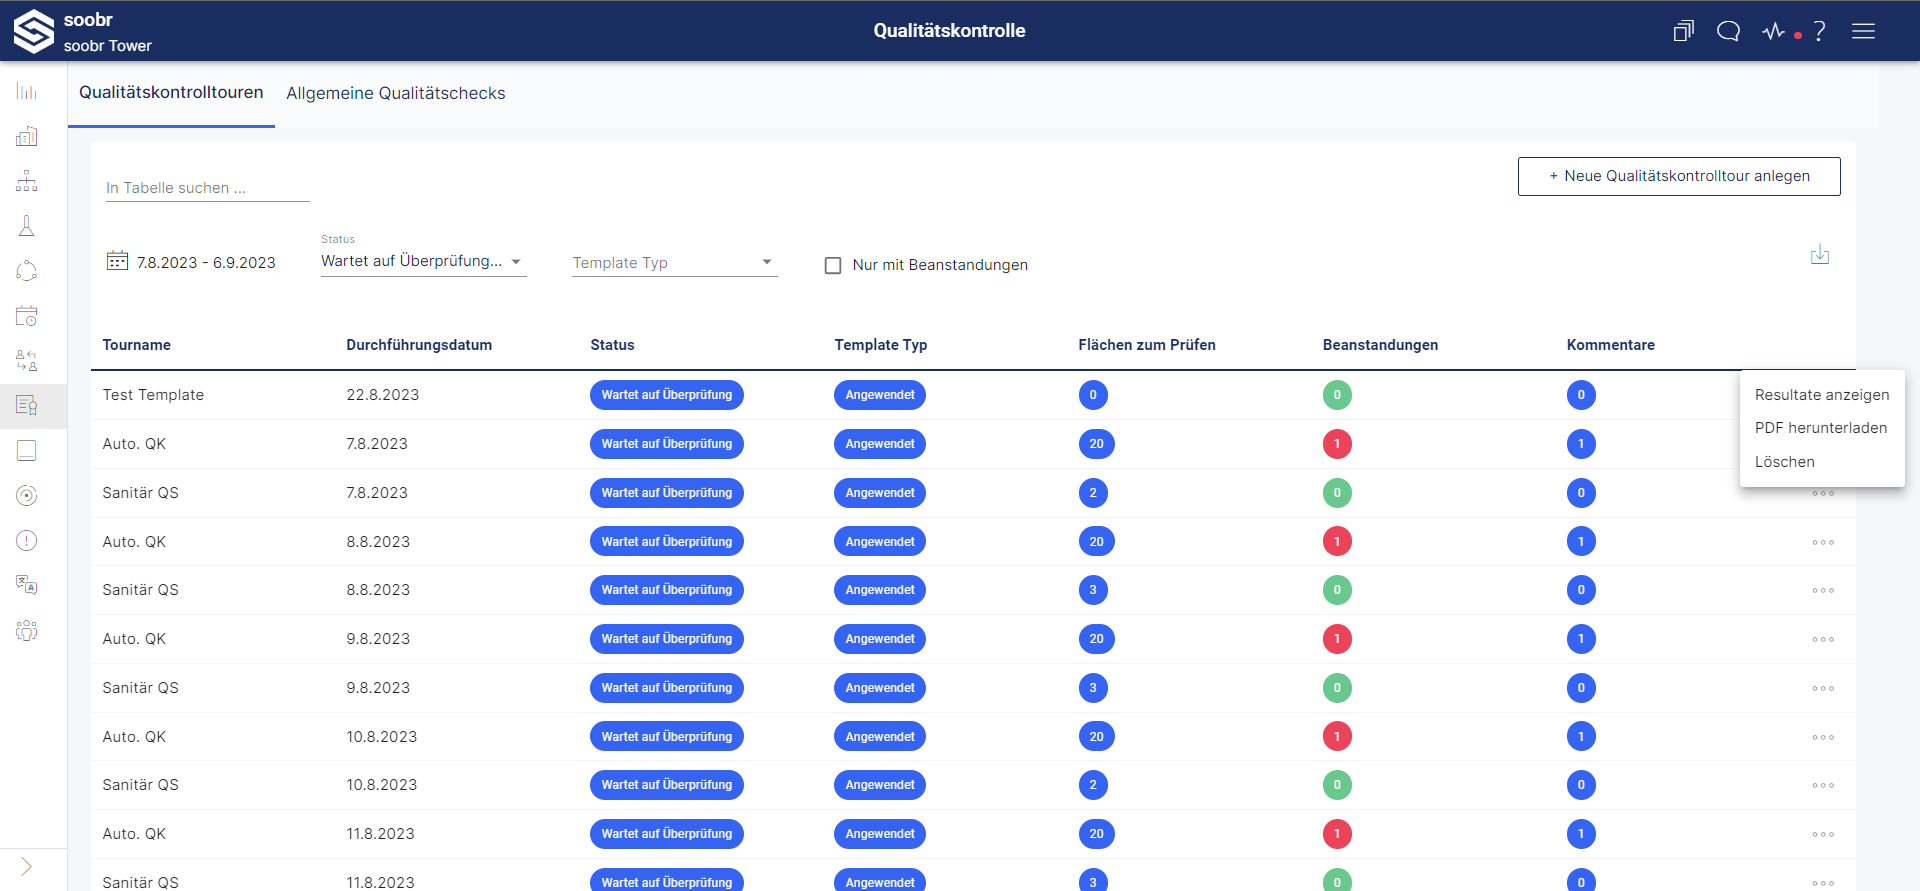
Task: Select Resultate anzeigen in context menu
Action: [1822, 395]
